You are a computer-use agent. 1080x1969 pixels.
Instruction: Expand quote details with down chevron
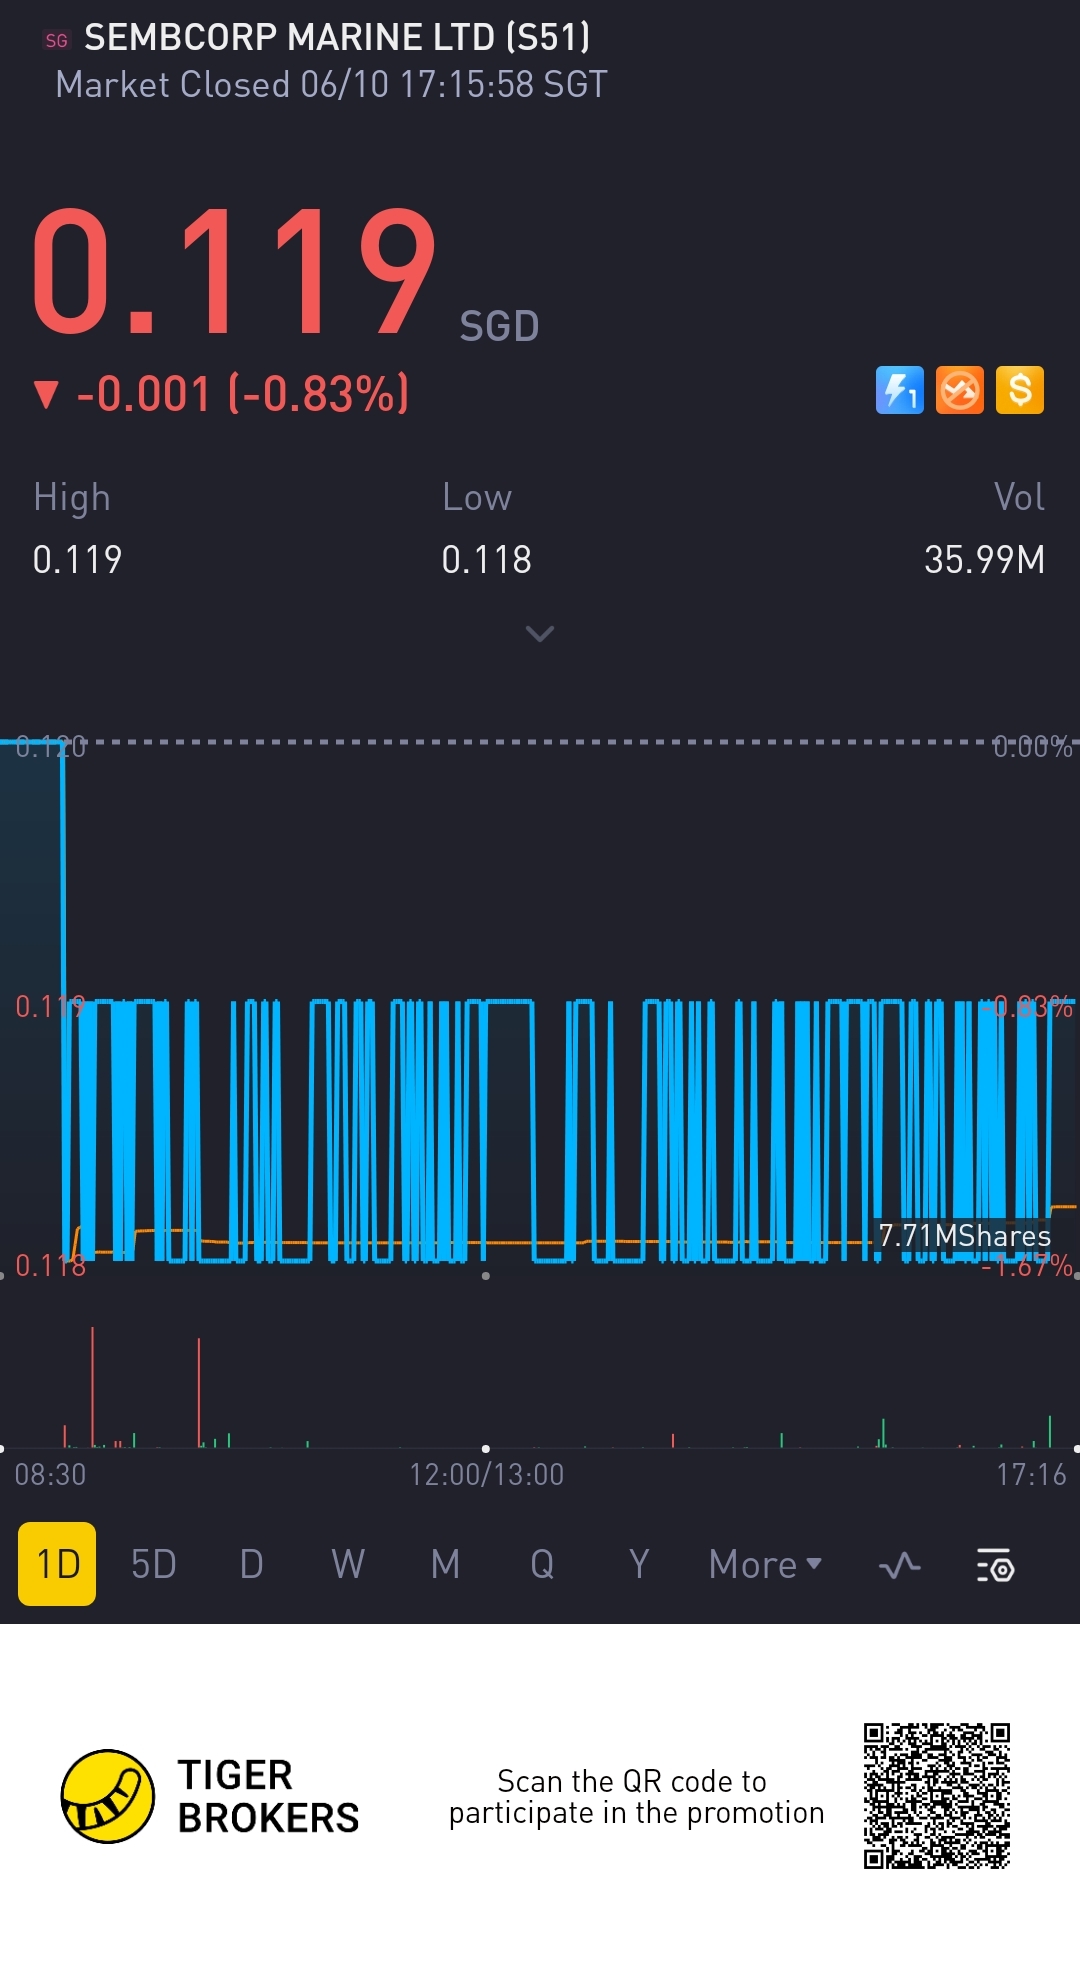click(540, 634)
